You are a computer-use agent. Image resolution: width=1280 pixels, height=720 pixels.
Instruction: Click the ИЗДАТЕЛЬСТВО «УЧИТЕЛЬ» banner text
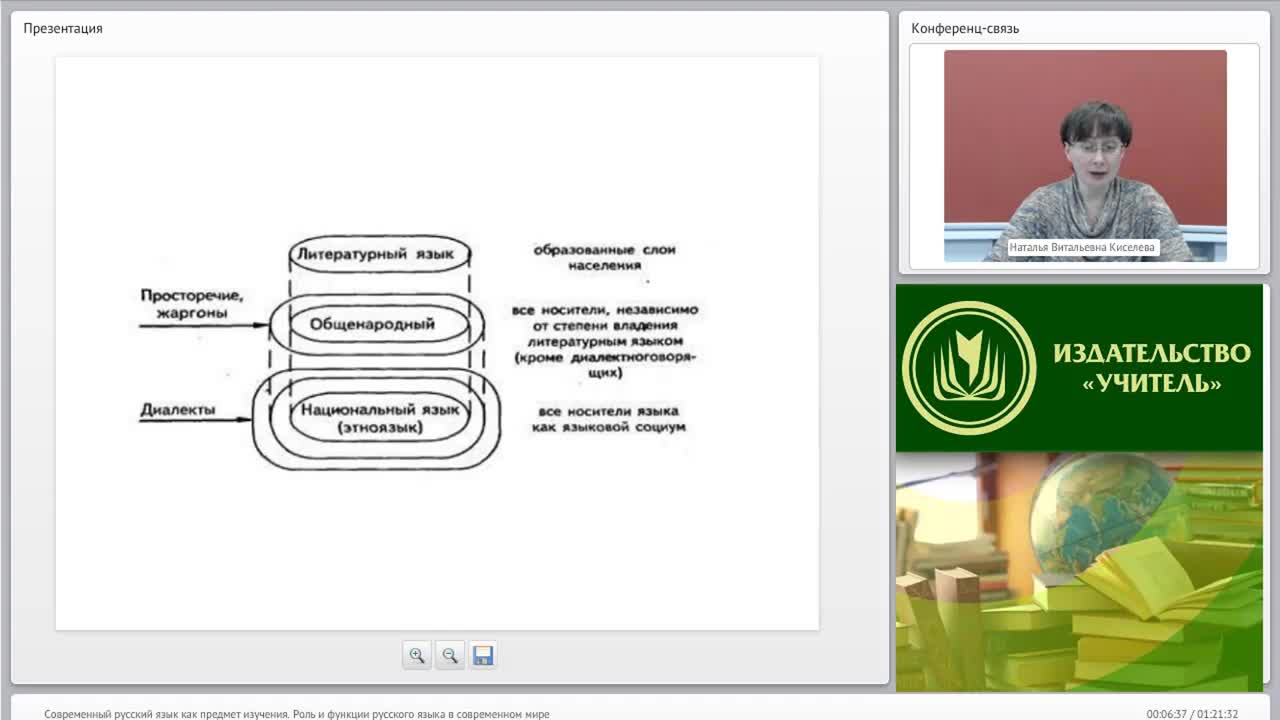1152,367
